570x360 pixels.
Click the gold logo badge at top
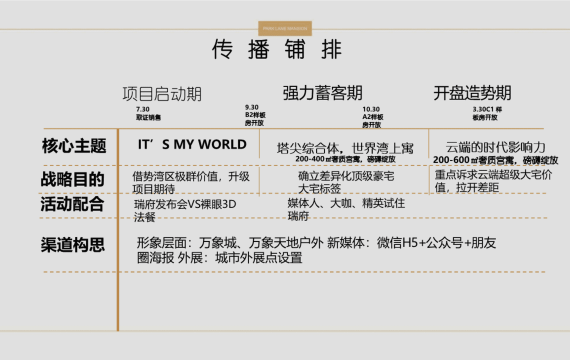coord(285,28)
